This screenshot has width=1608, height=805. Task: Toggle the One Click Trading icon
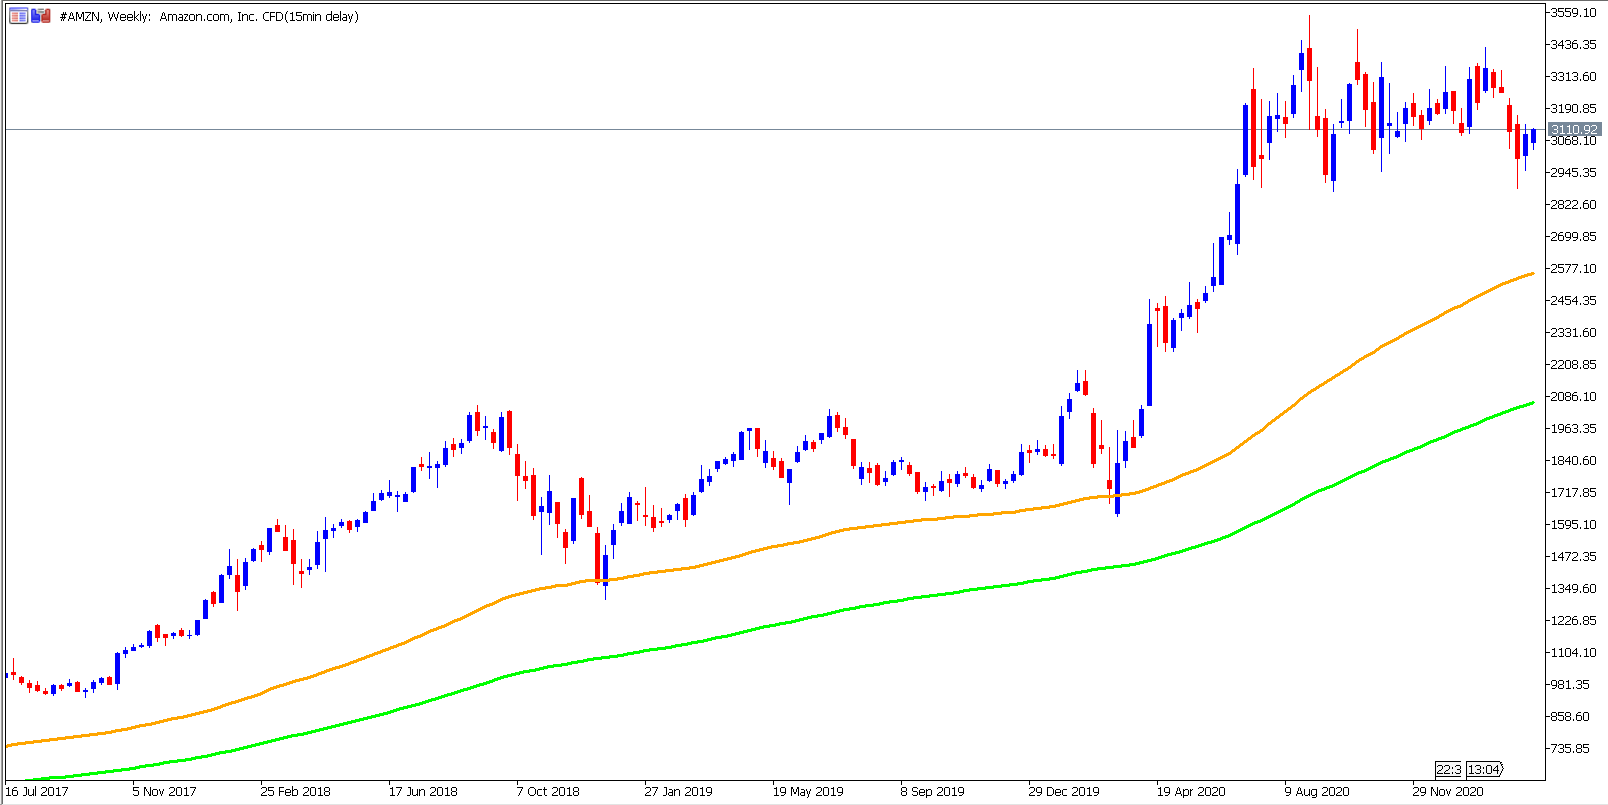point(41,16)
